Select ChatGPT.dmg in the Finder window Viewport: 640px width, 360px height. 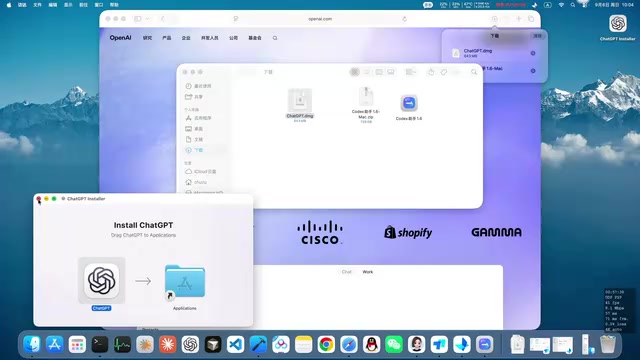[300, 100]
